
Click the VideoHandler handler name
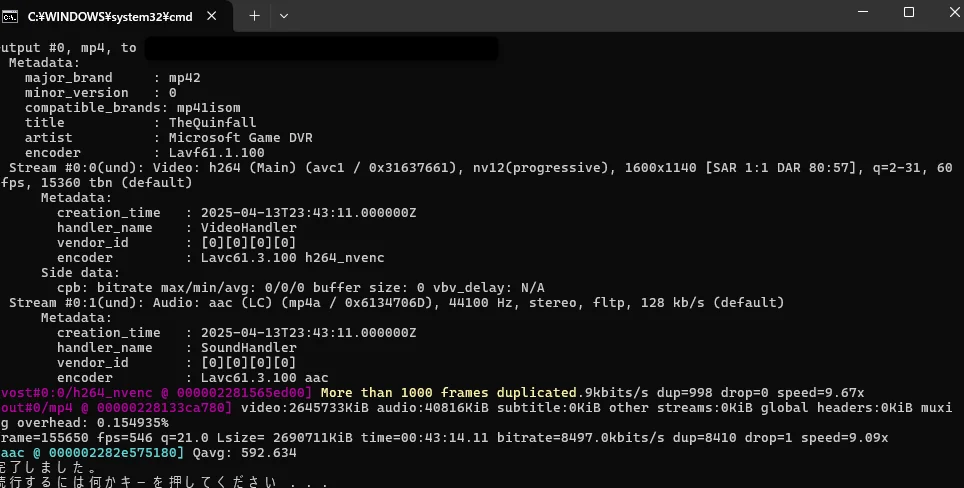[x=248, y=228]
